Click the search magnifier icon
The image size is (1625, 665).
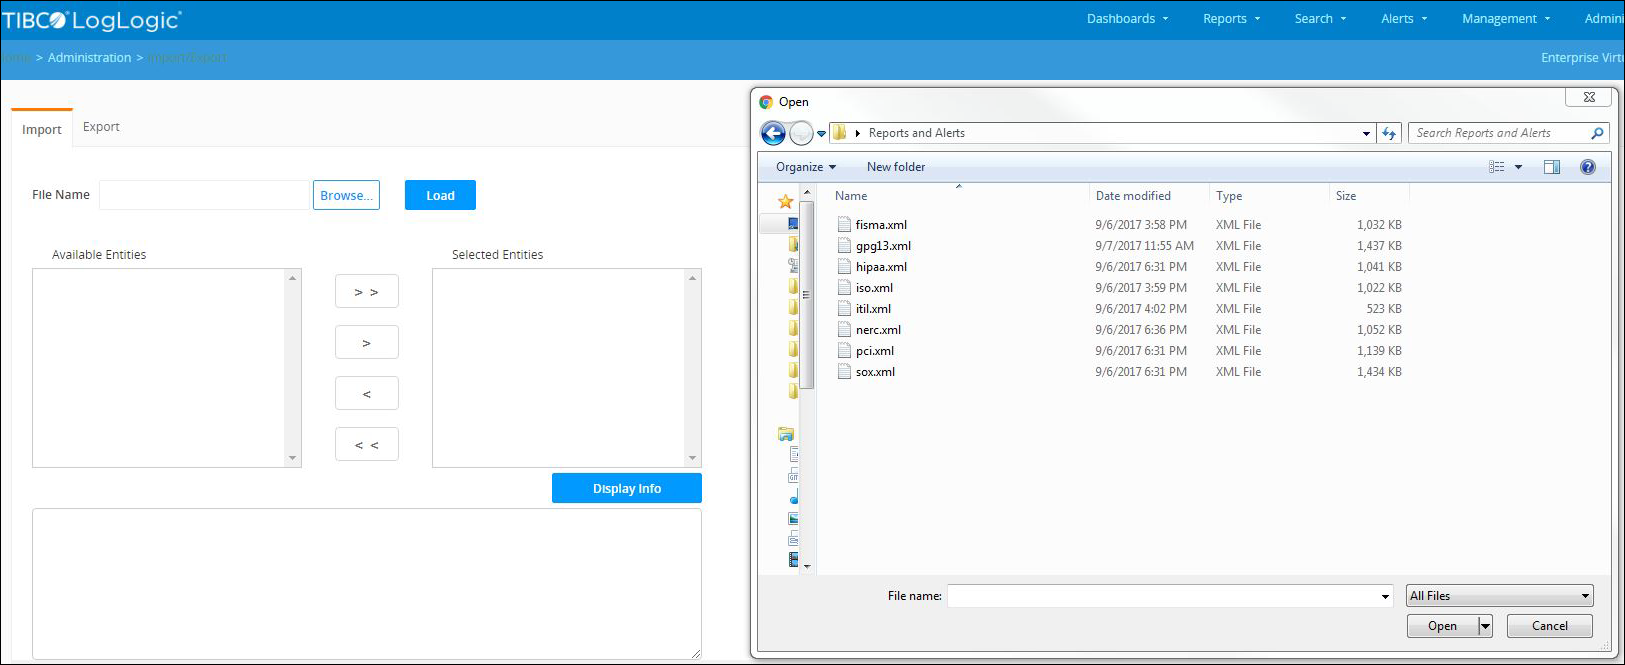click(1597, 133)
